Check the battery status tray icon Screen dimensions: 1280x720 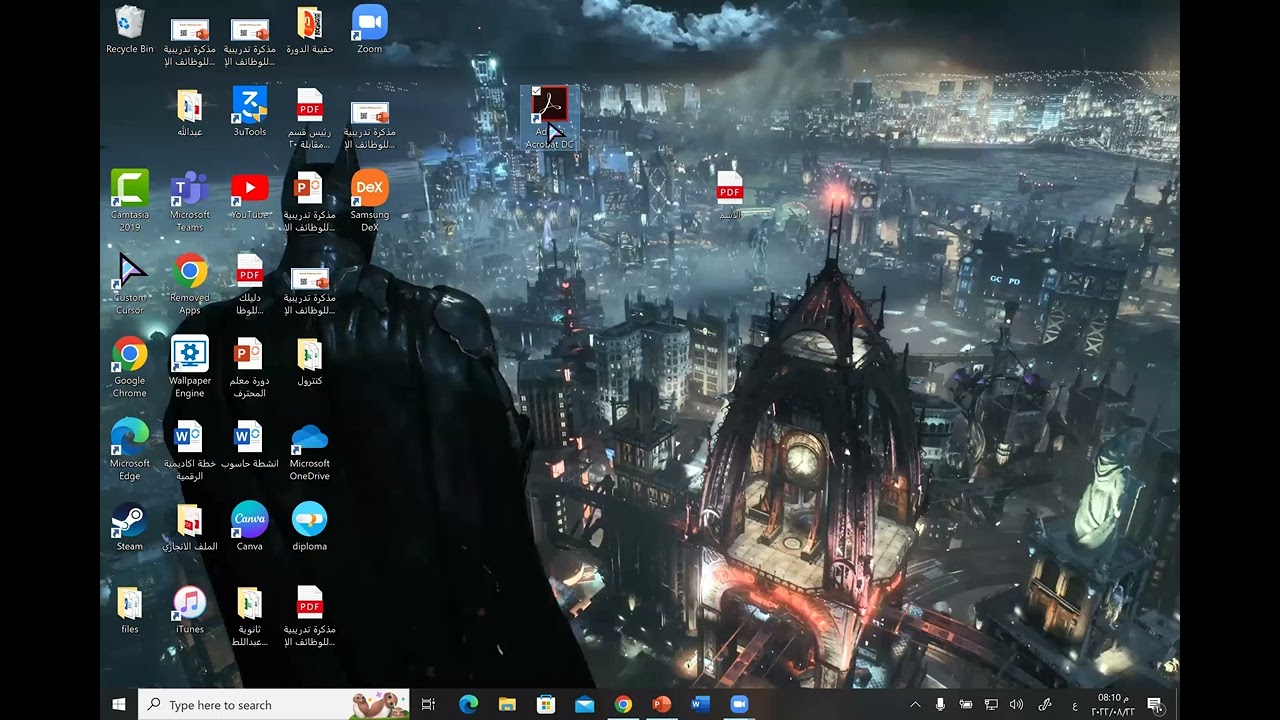point(966,705)
